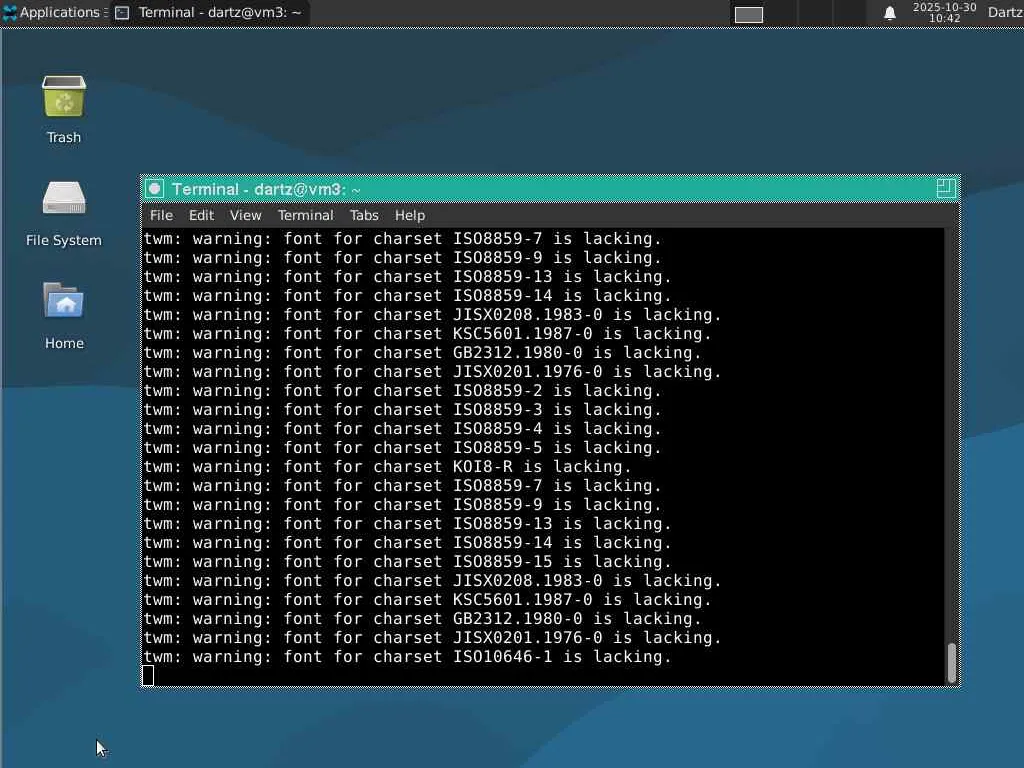This screenshot has width=1024, height=768.
Task: Click the Home label on desktop
Action: click(64, 344)
